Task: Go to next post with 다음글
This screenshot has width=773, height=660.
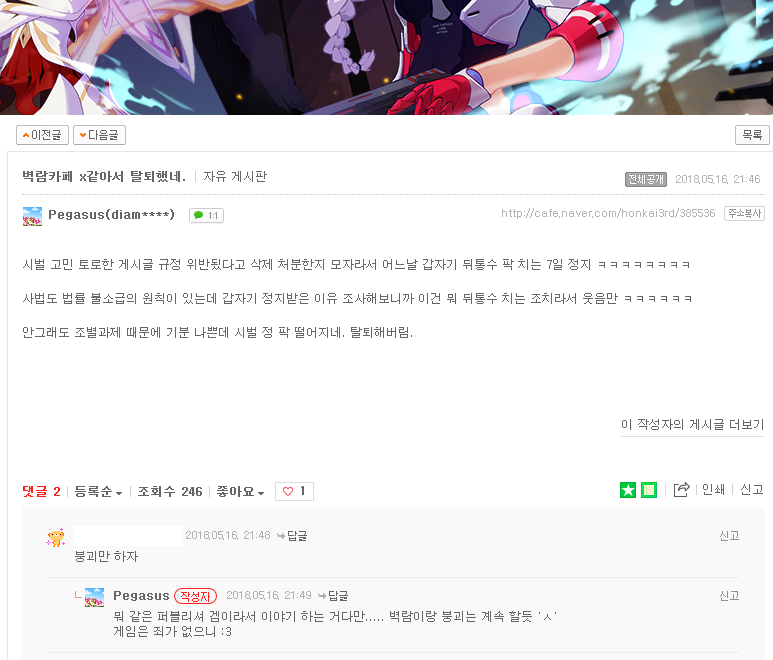Action: tap(99, 135)
